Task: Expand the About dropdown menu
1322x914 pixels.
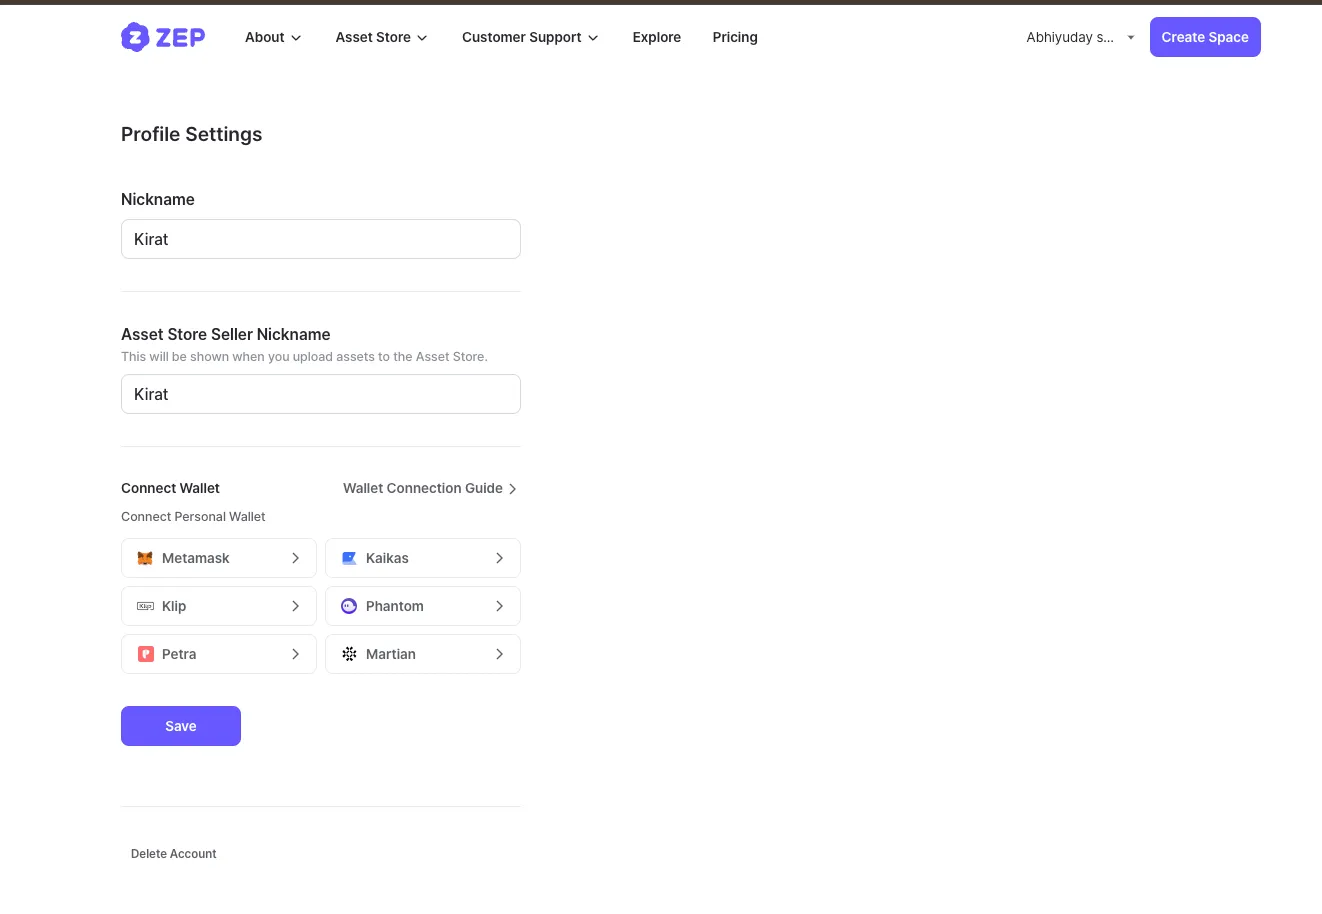Action: [x=273, y=37]
